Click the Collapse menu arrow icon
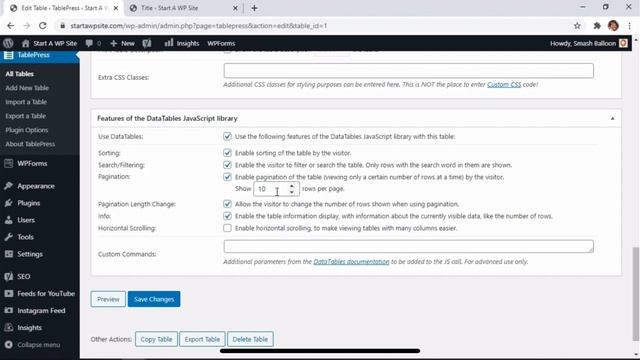This screenshot has height=360, width=640. [x=9, y=345]
